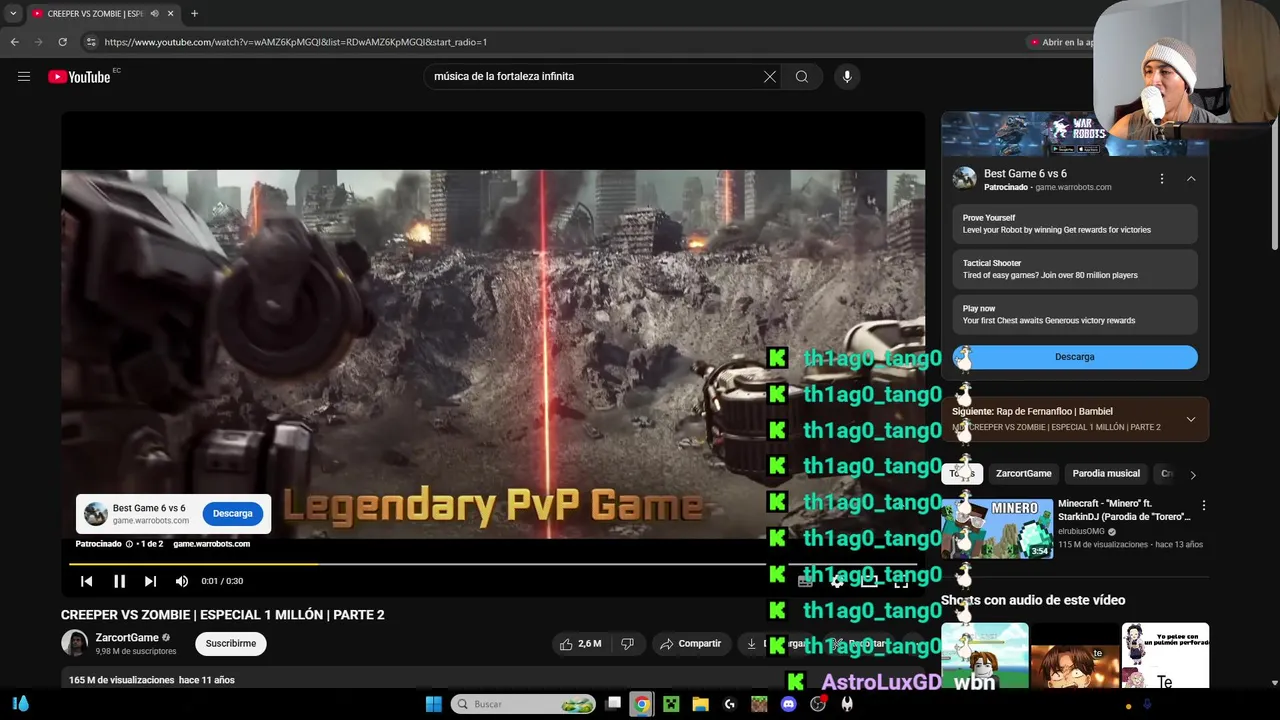This screenshot has width=1280, height=720.
Task: Start voice search with microphone
Action: (x=847, y=76)
